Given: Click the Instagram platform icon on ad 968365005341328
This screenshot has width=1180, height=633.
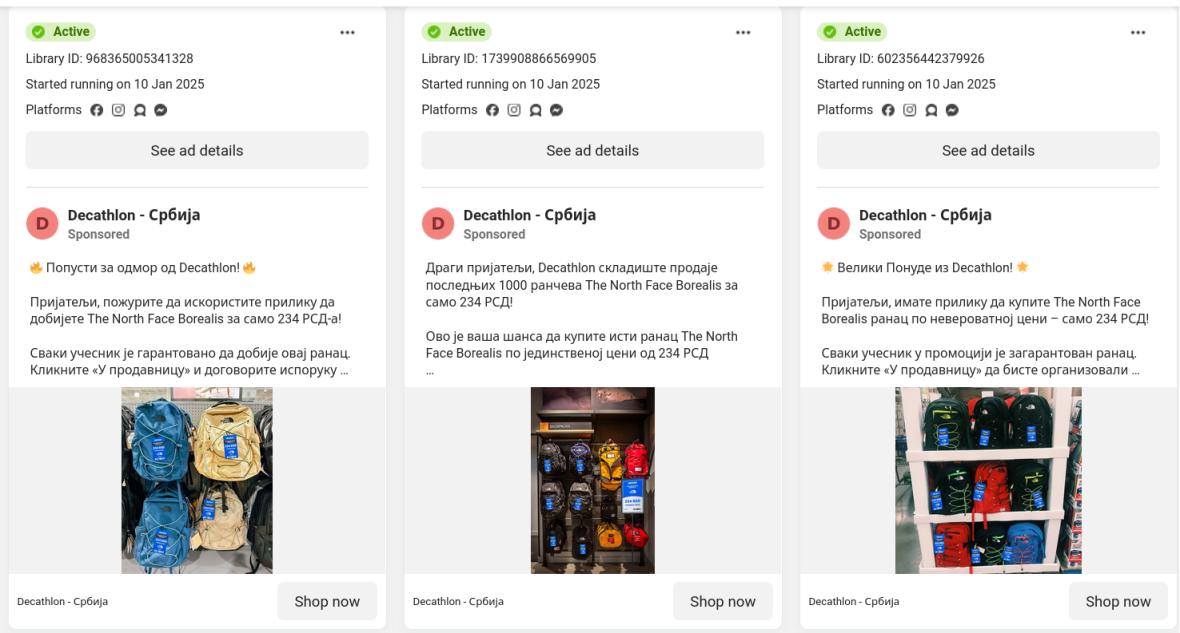Looking at the screenshot, I should pos(118,110).
